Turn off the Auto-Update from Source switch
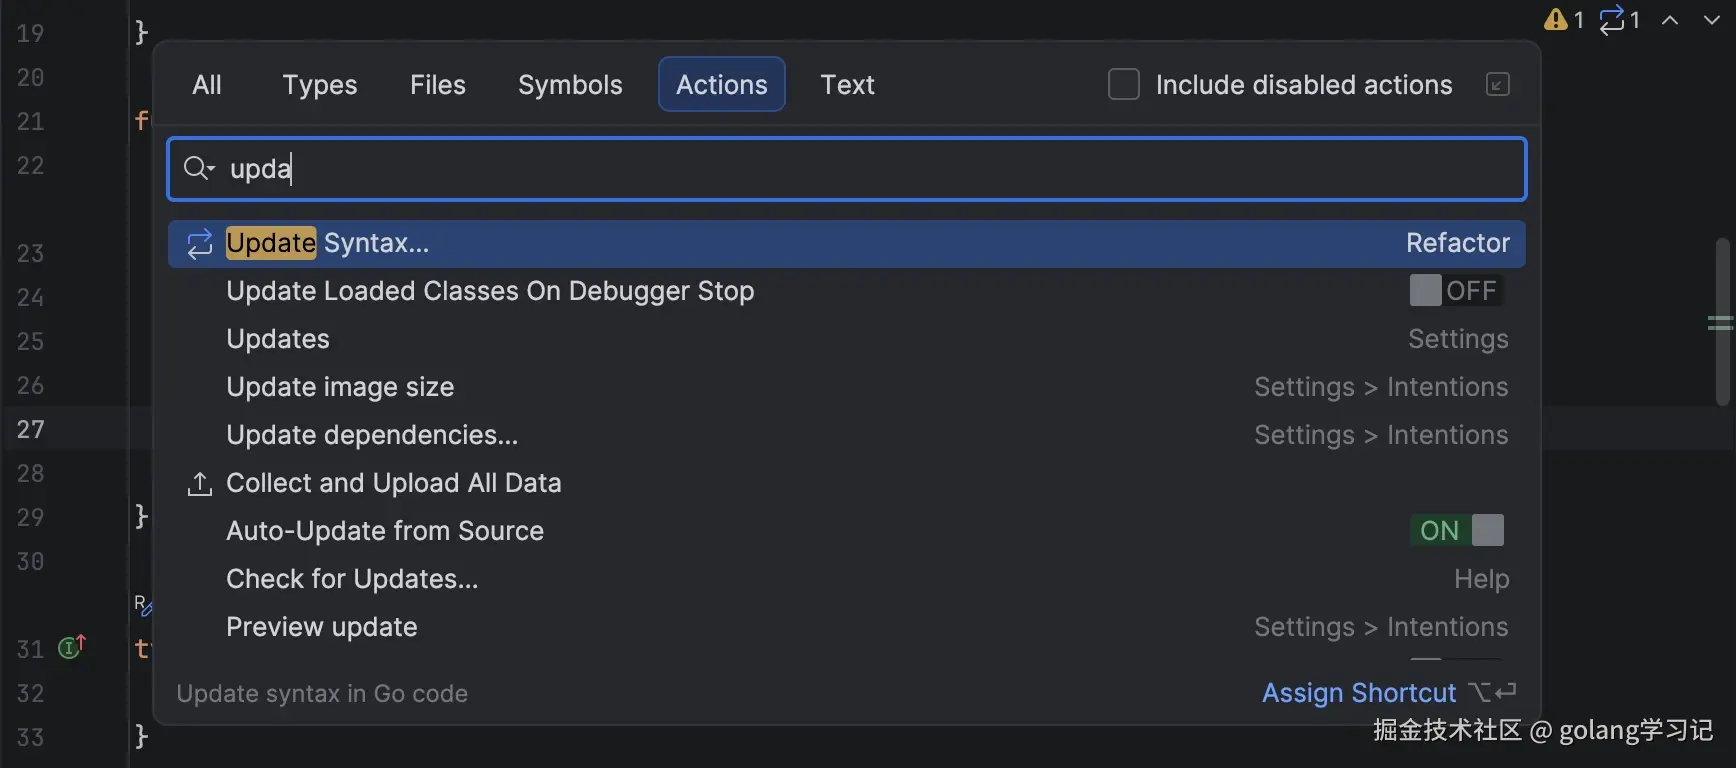 pyautogui.click(x=1456, y=531)
